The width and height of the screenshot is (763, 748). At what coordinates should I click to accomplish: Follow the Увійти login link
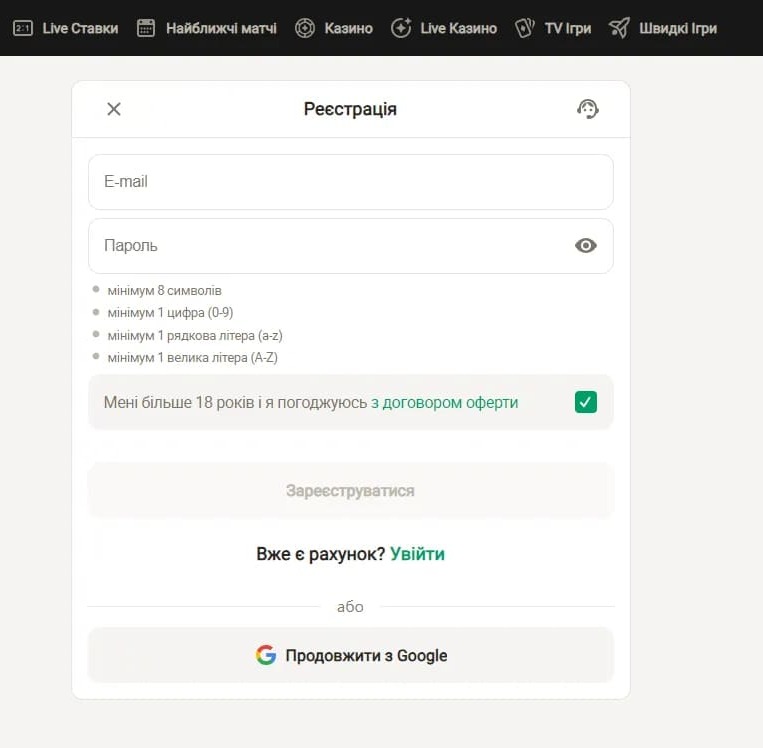(x=417, y=554)
